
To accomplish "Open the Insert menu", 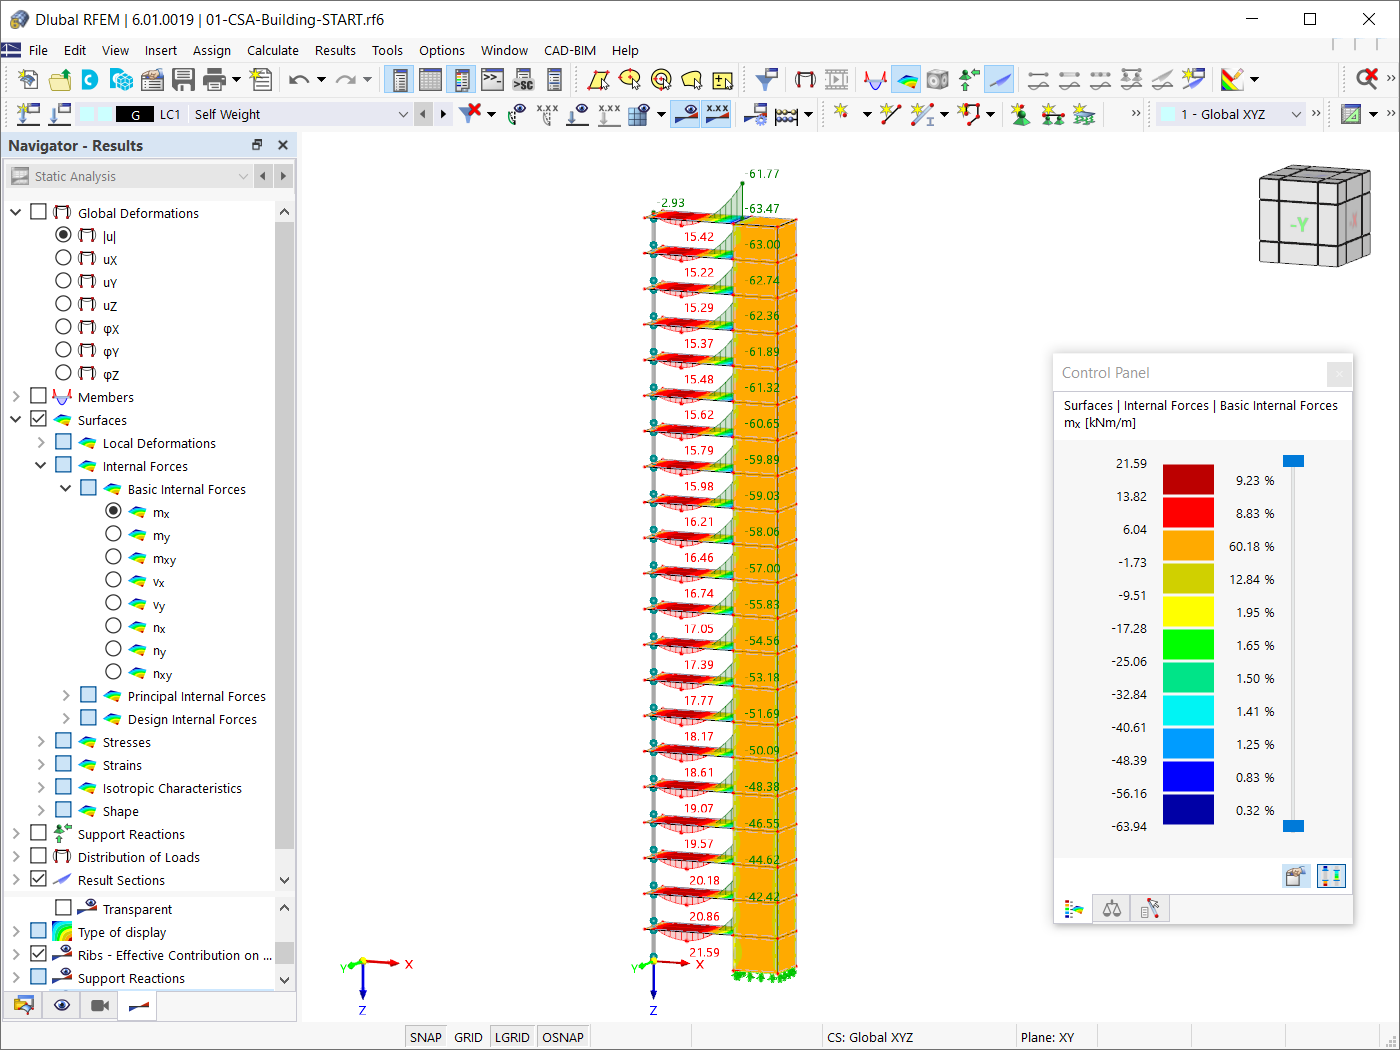I will [x=160, y=50].
